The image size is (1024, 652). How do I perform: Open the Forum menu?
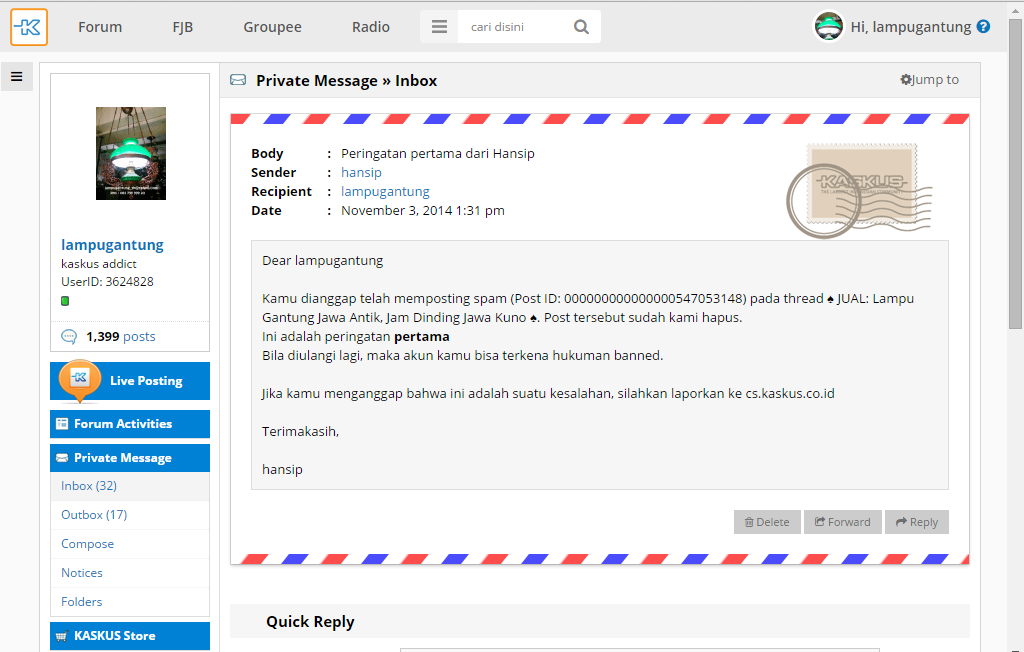pyautogui.click(x=100, y=27)
